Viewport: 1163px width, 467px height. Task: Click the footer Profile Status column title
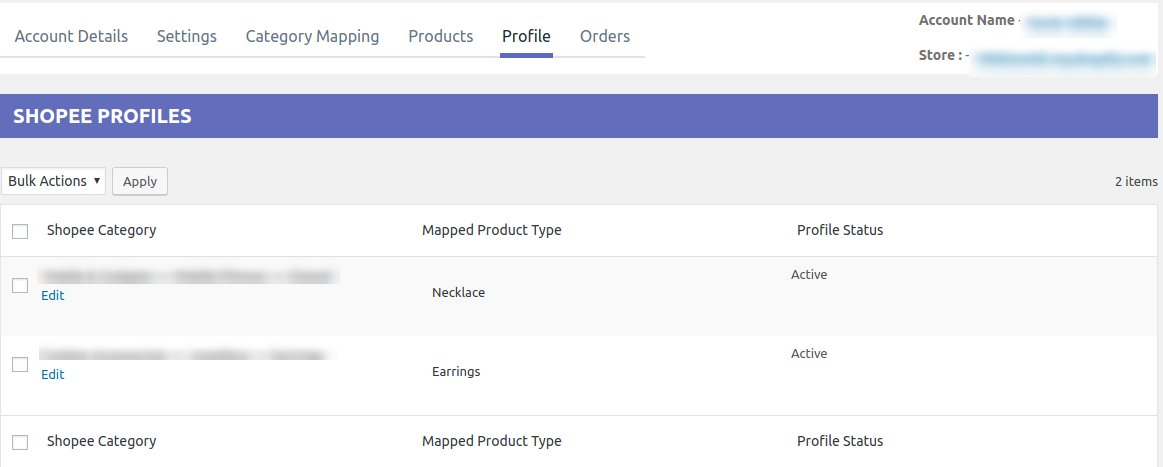tap(840, 442)
